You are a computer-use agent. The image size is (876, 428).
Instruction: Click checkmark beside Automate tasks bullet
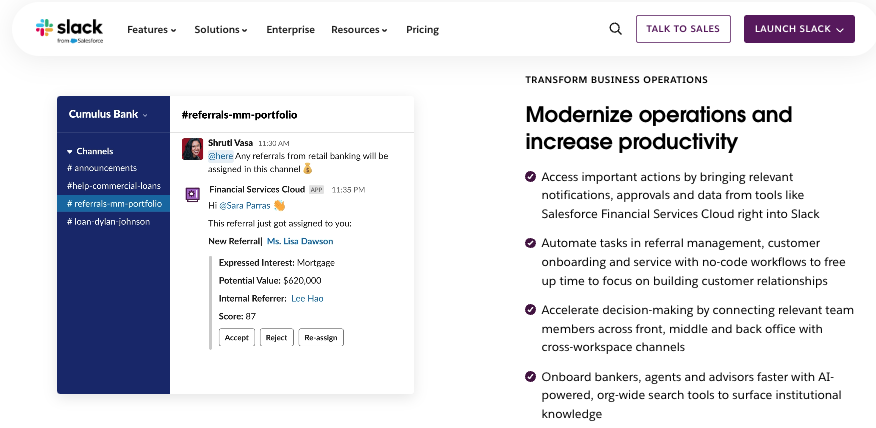pyautogui.click(x=530, y=243)
